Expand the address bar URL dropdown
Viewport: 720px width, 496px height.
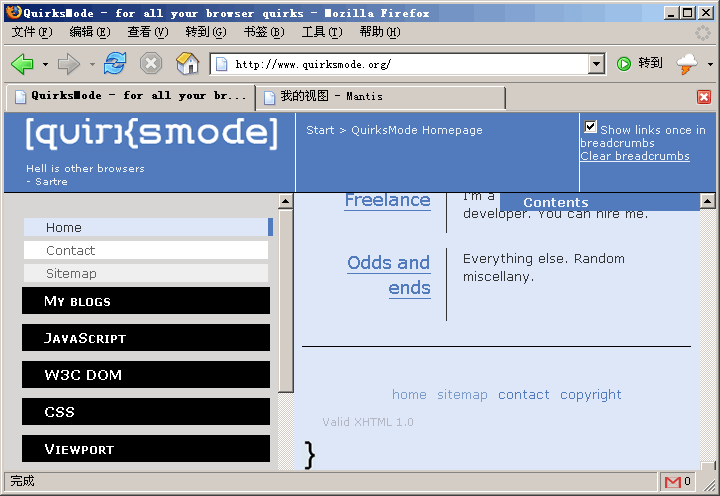(596, 64)
